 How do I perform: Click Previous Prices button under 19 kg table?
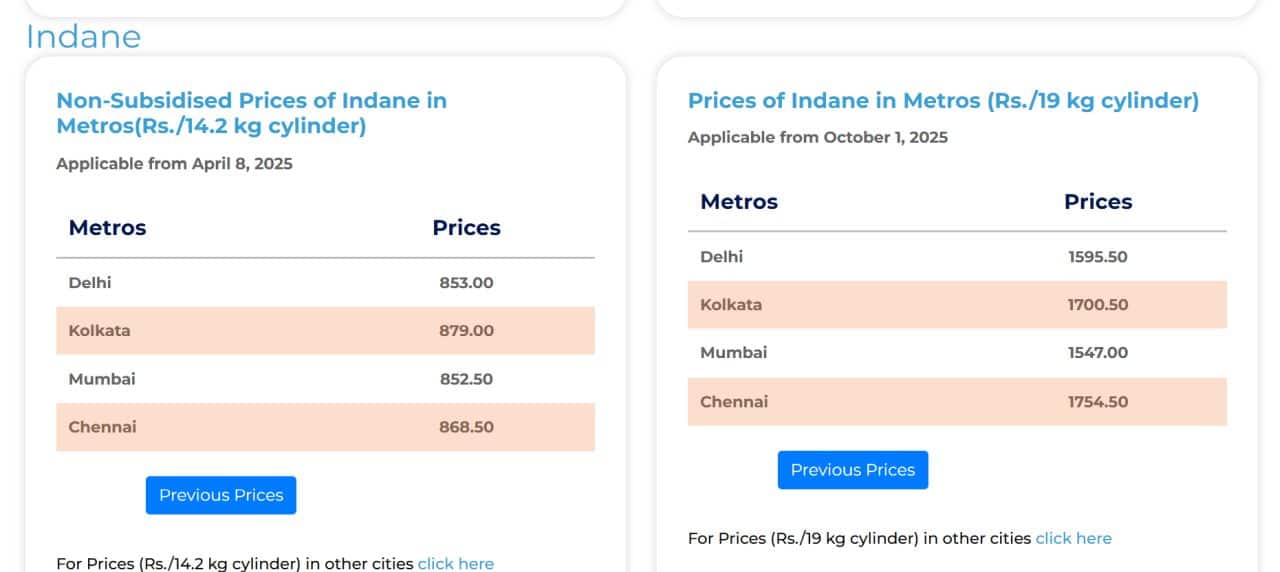coord(852,470)
